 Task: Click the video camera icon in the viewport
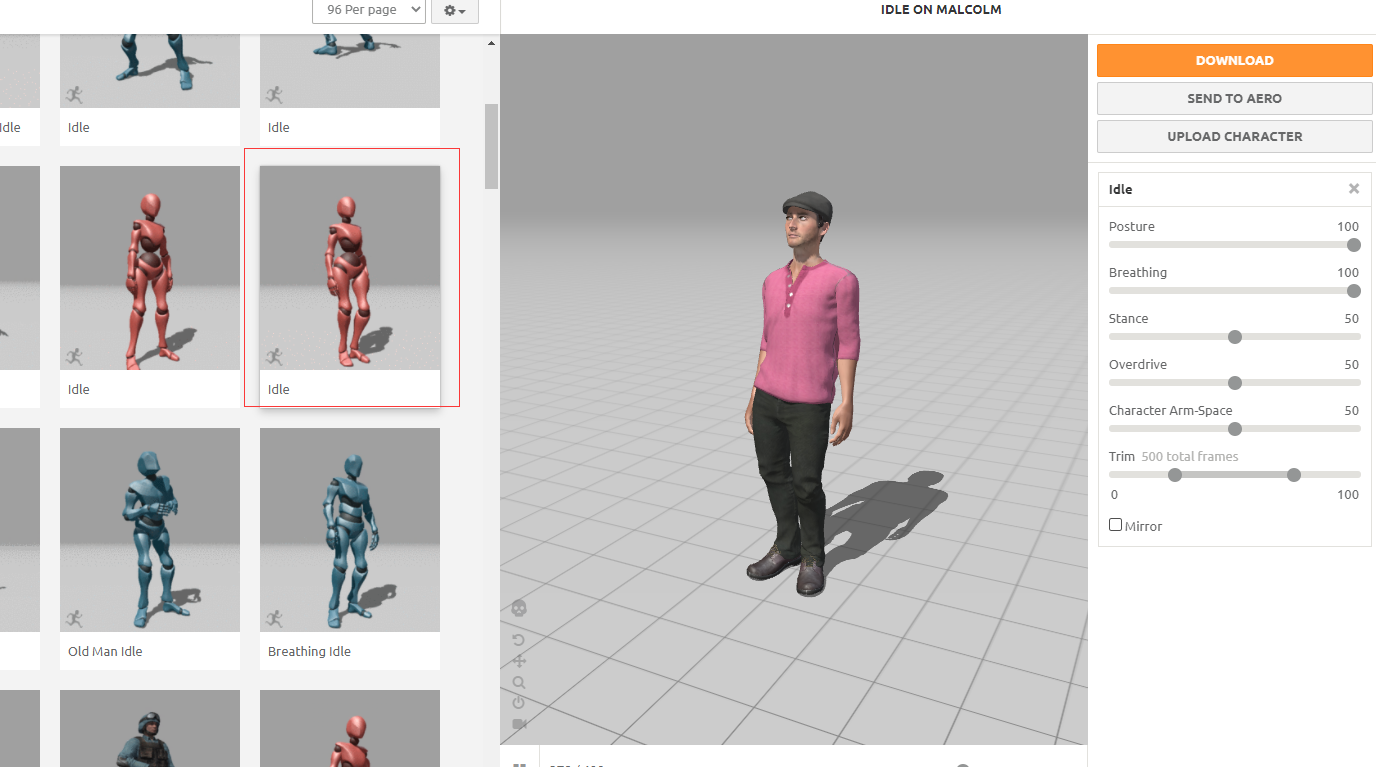(519, 724)
